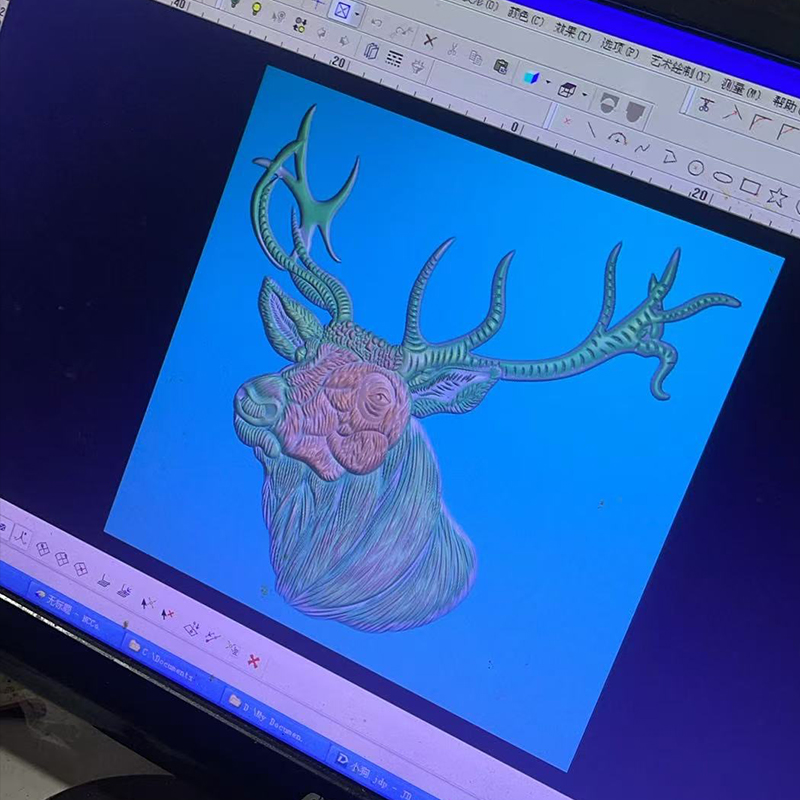
Task: Select the straight line drawing tool
Action: [592, 129]
